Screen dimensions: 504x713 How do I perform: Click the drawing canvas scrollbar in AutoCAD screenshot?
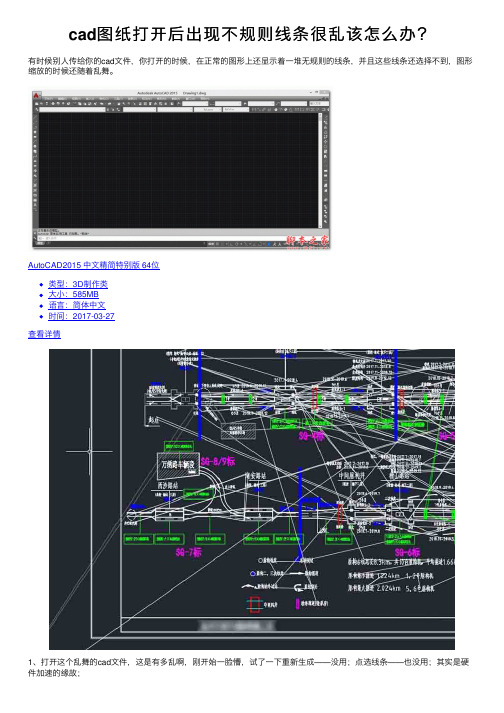point(320,171)
